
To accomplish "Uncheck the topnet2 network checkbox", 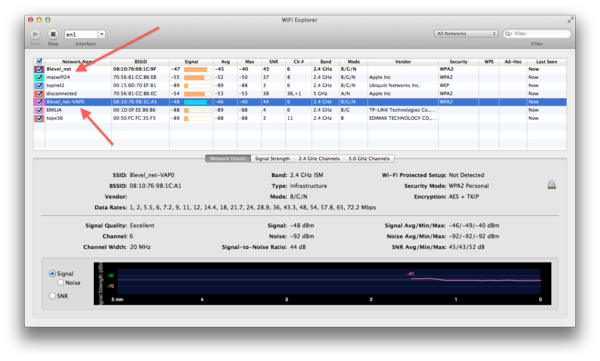I will coord(39,85).
